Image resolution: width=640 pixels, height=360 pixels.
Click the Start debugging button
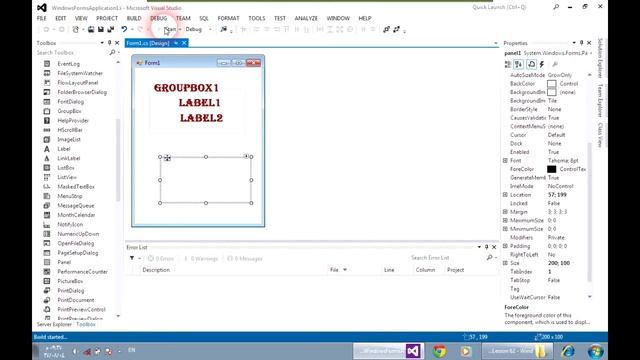[x=169, y=29]
